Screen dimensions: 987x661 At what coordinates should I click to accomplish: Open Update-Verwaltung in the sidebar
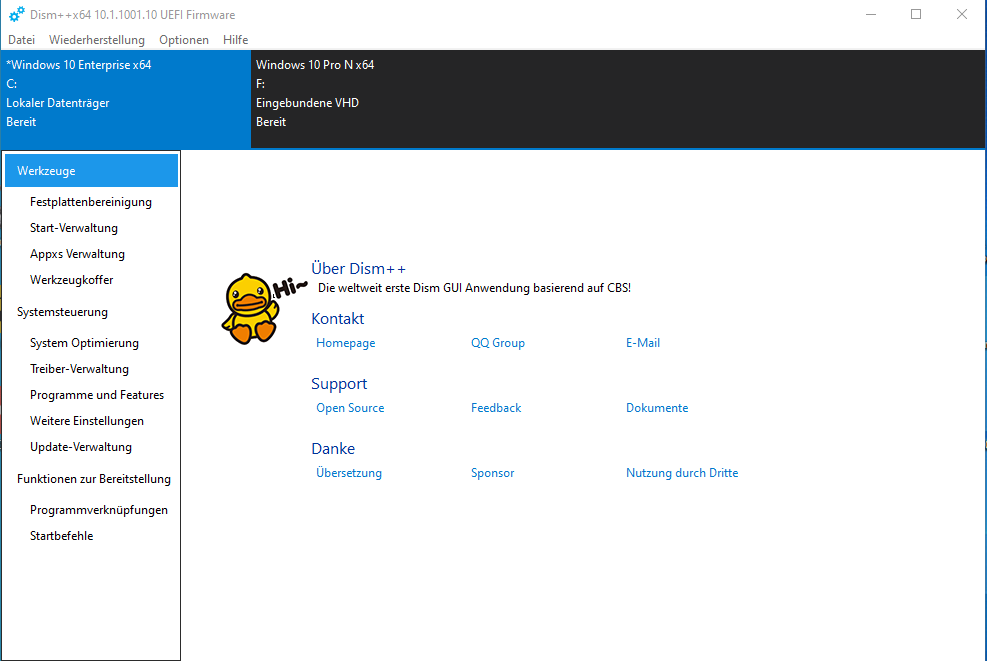[81, 447]
